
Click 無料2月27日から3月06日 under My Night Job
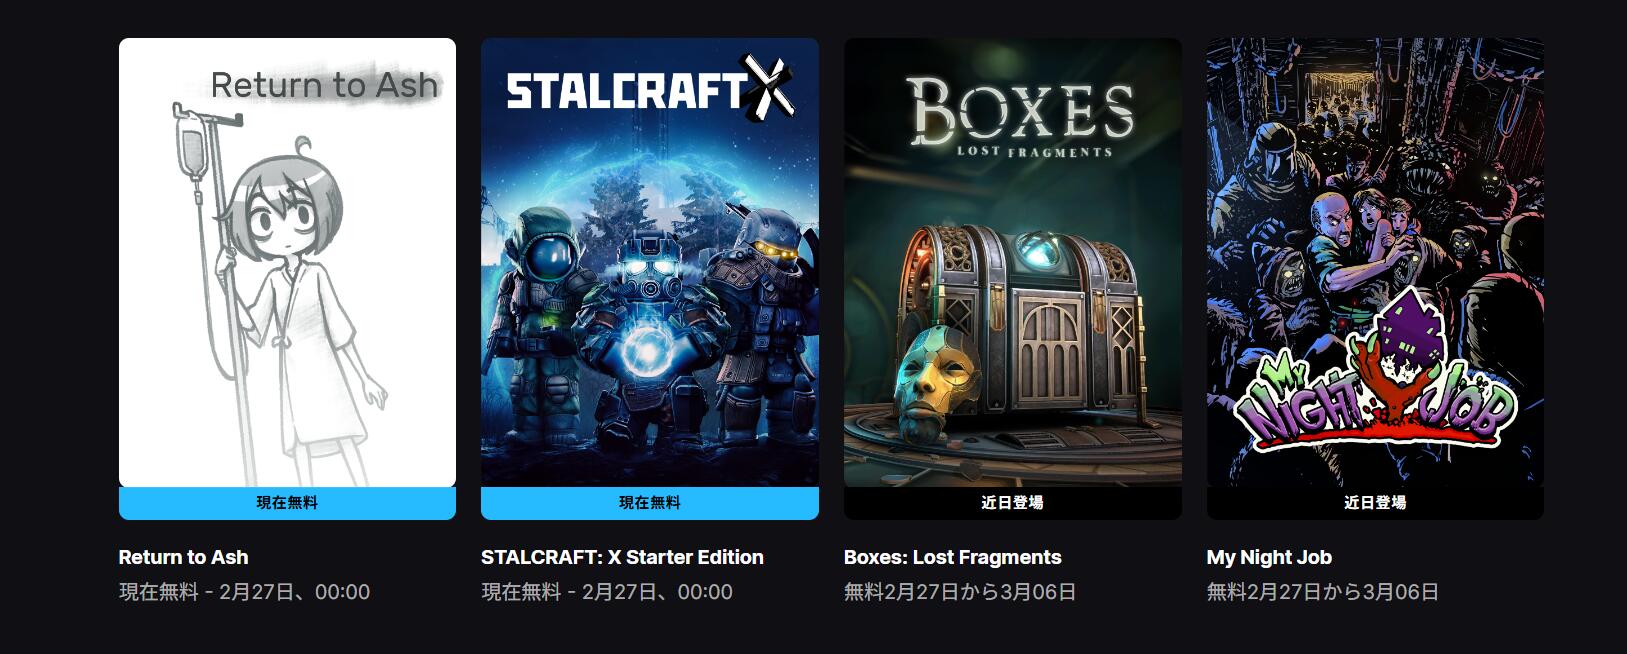(x=1323, y=592)
